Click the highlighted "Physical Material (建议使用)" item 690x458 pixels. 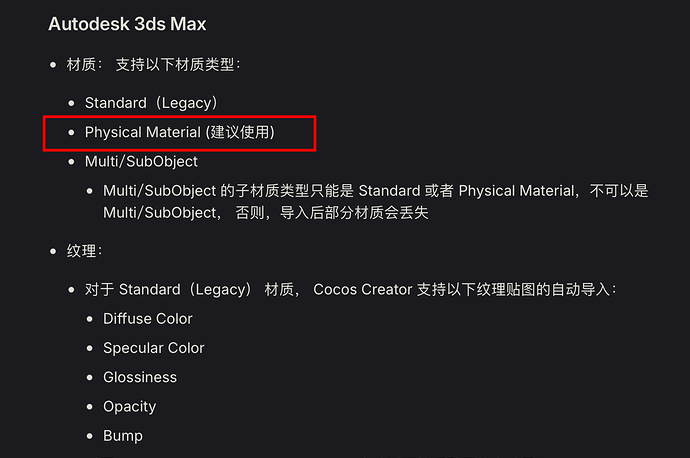point(180,132)
